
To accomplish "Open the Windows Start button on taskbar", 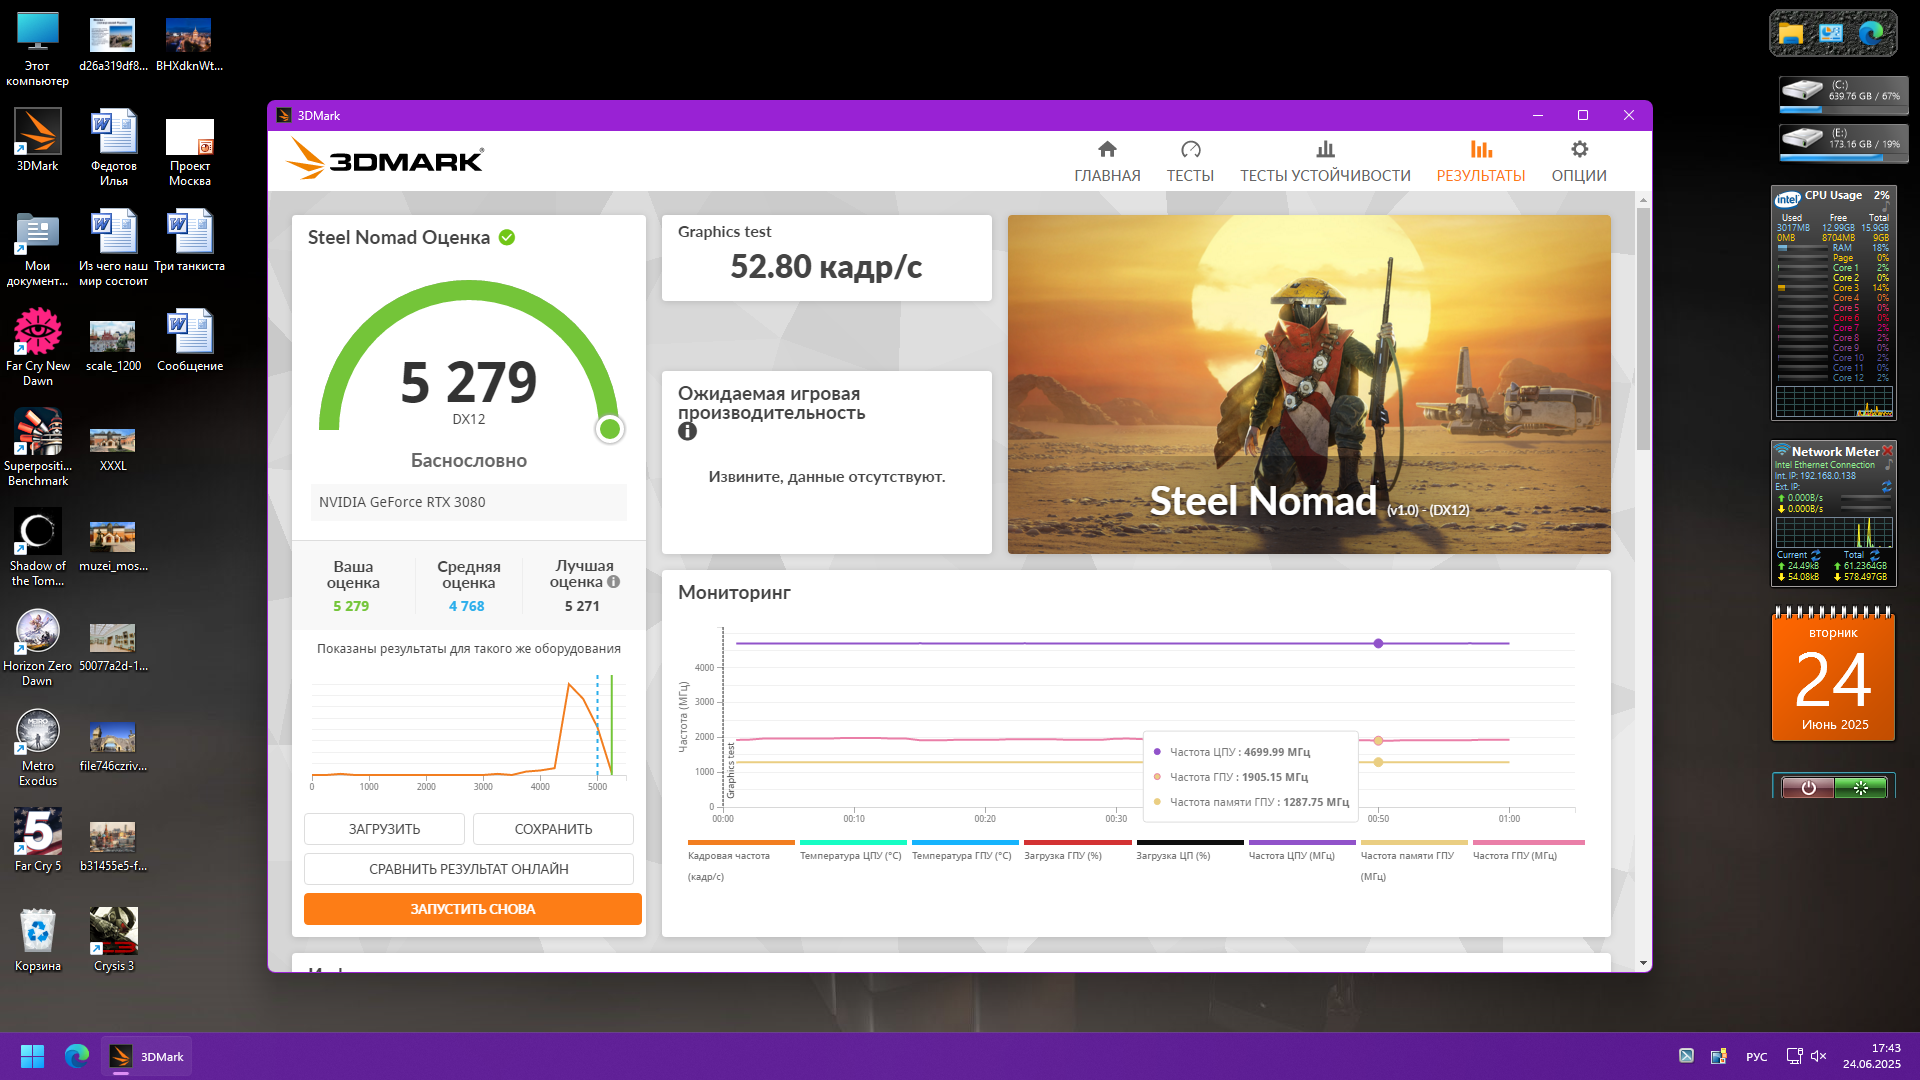I will pyautogui.click(x=32, y=1056).
